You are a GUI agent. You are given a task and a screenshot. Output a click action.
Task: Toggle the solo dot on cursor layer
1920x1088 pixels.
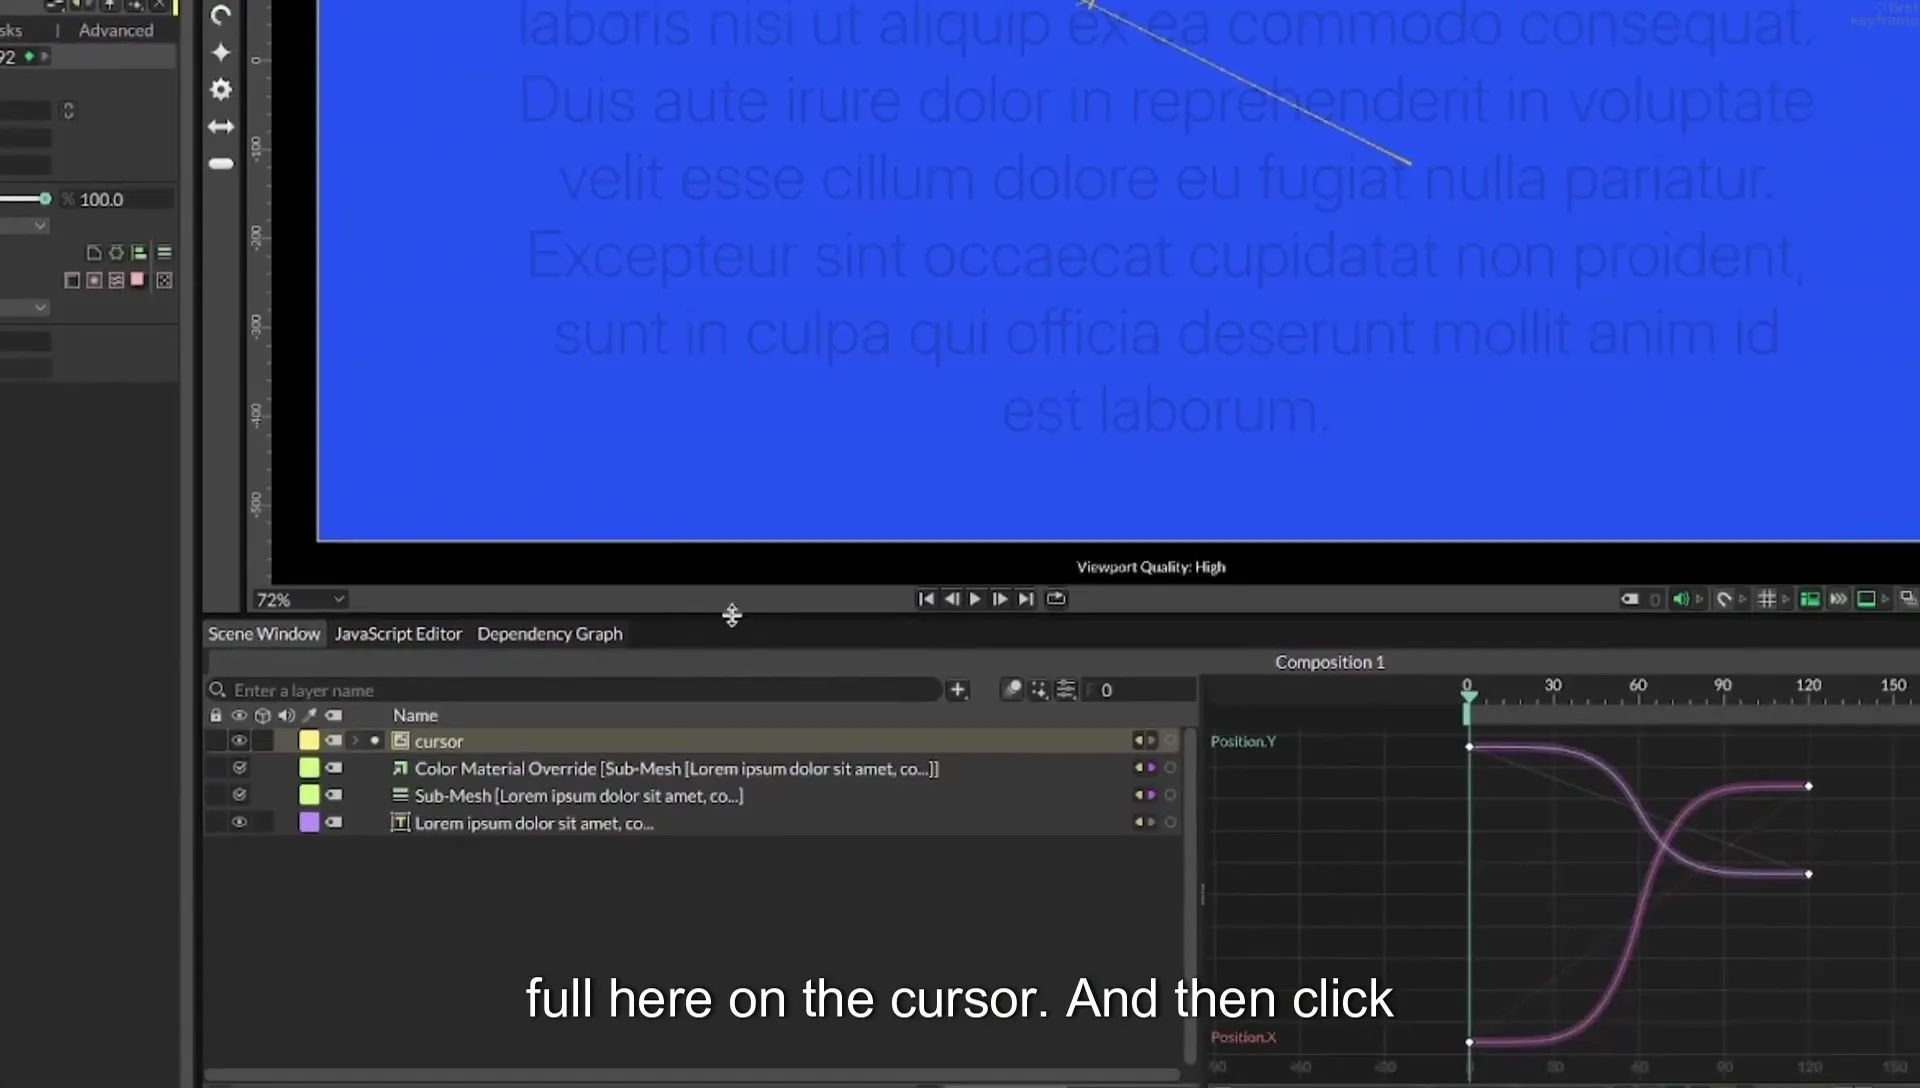point(375,741)
